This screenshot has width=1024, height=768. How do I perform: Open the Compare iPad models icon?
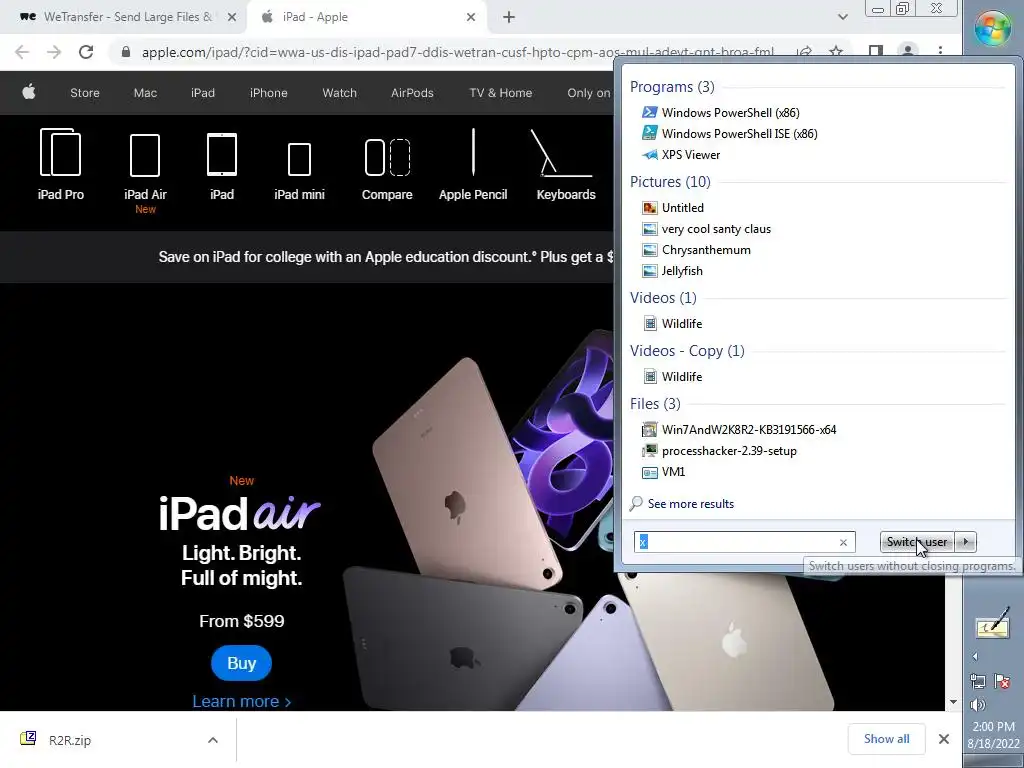pyautogui.click(x=387, y=168)
